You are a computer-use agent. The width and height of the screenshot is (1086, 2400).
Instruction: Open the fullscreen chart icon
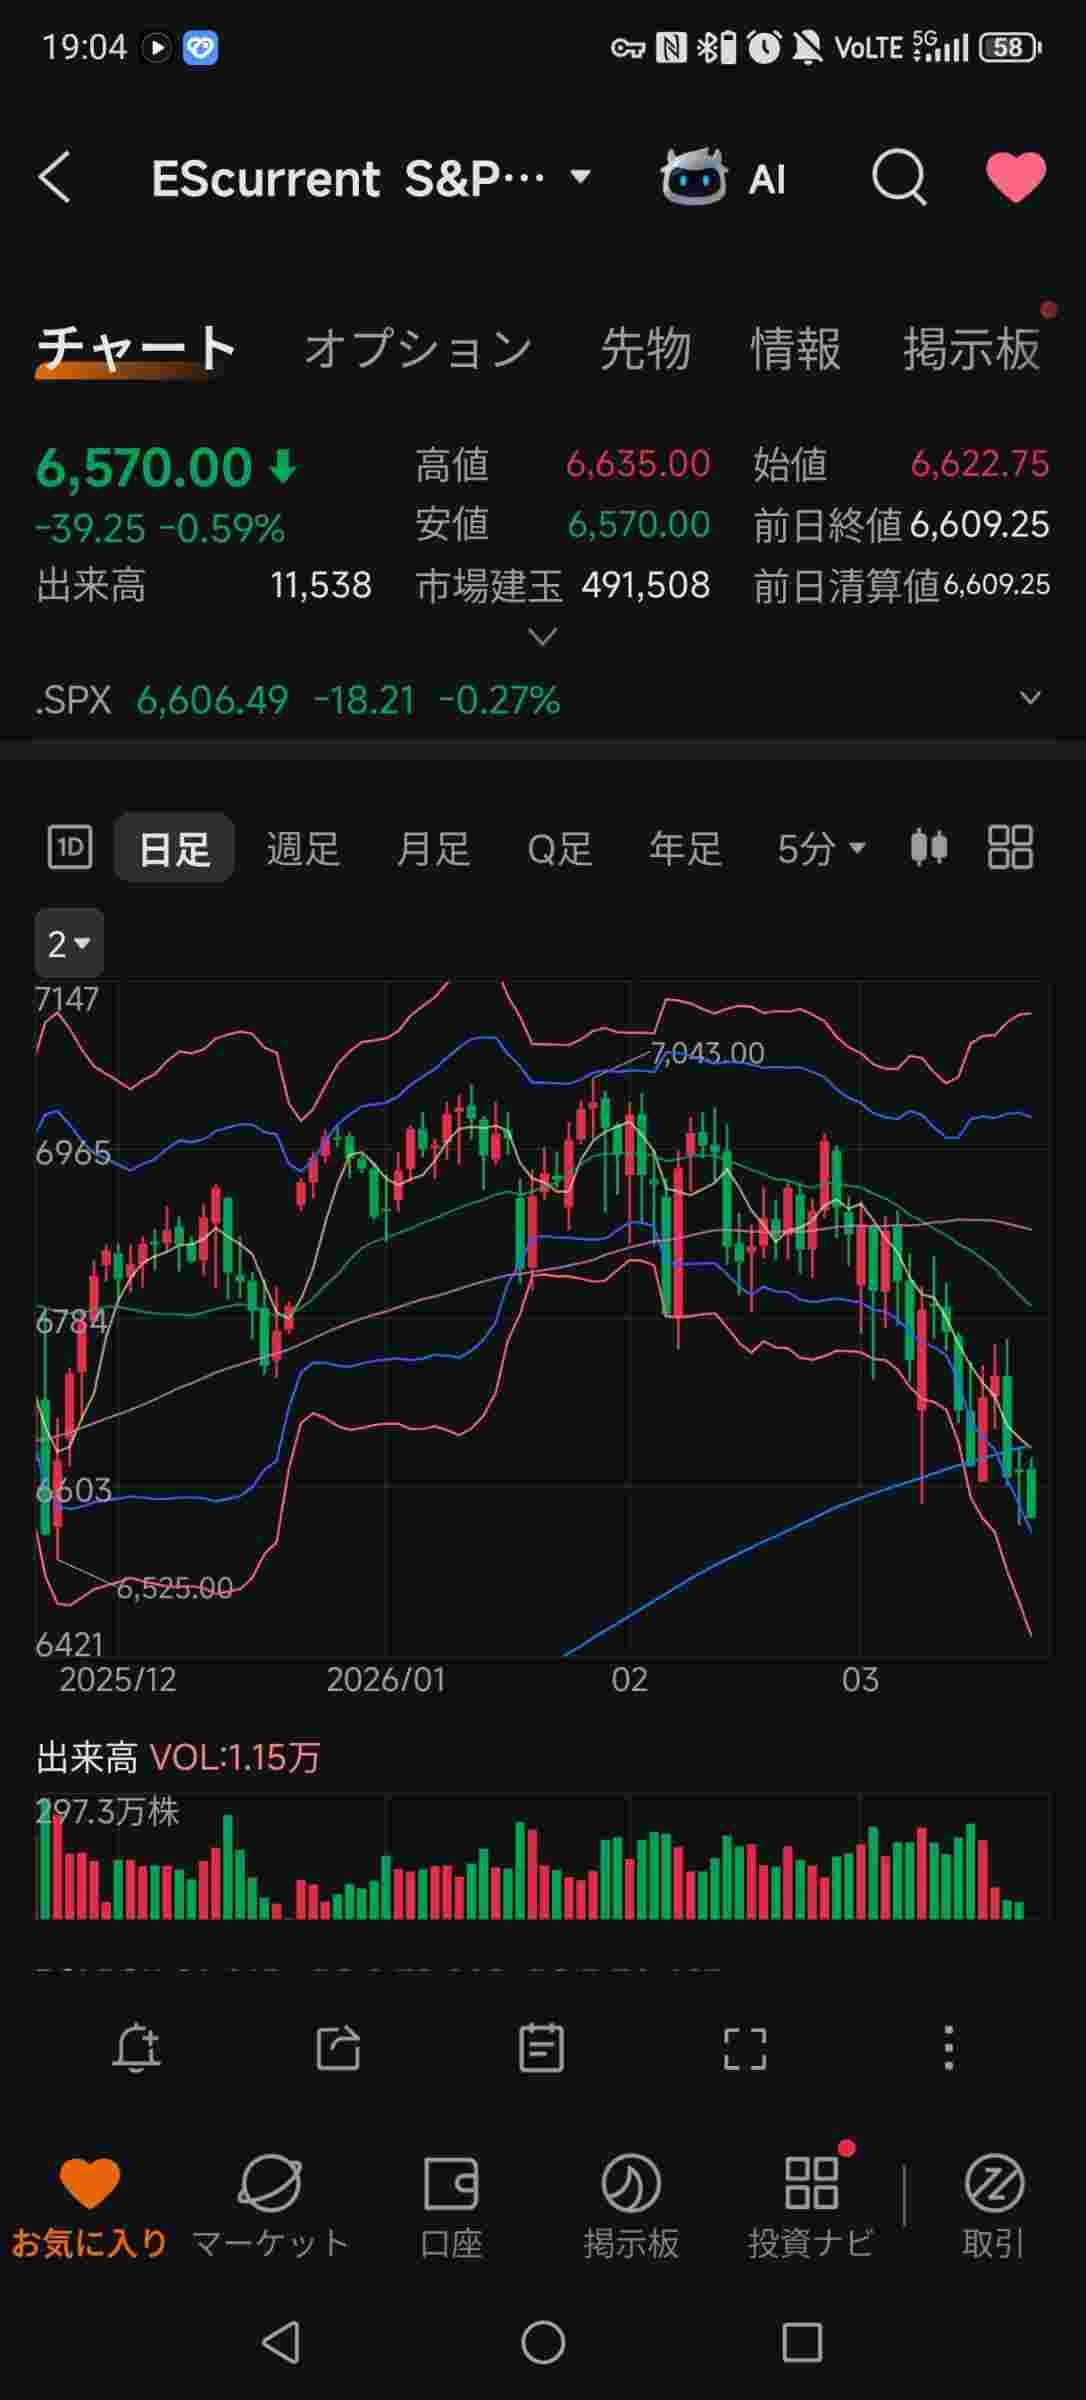(x=744, y=2049)
